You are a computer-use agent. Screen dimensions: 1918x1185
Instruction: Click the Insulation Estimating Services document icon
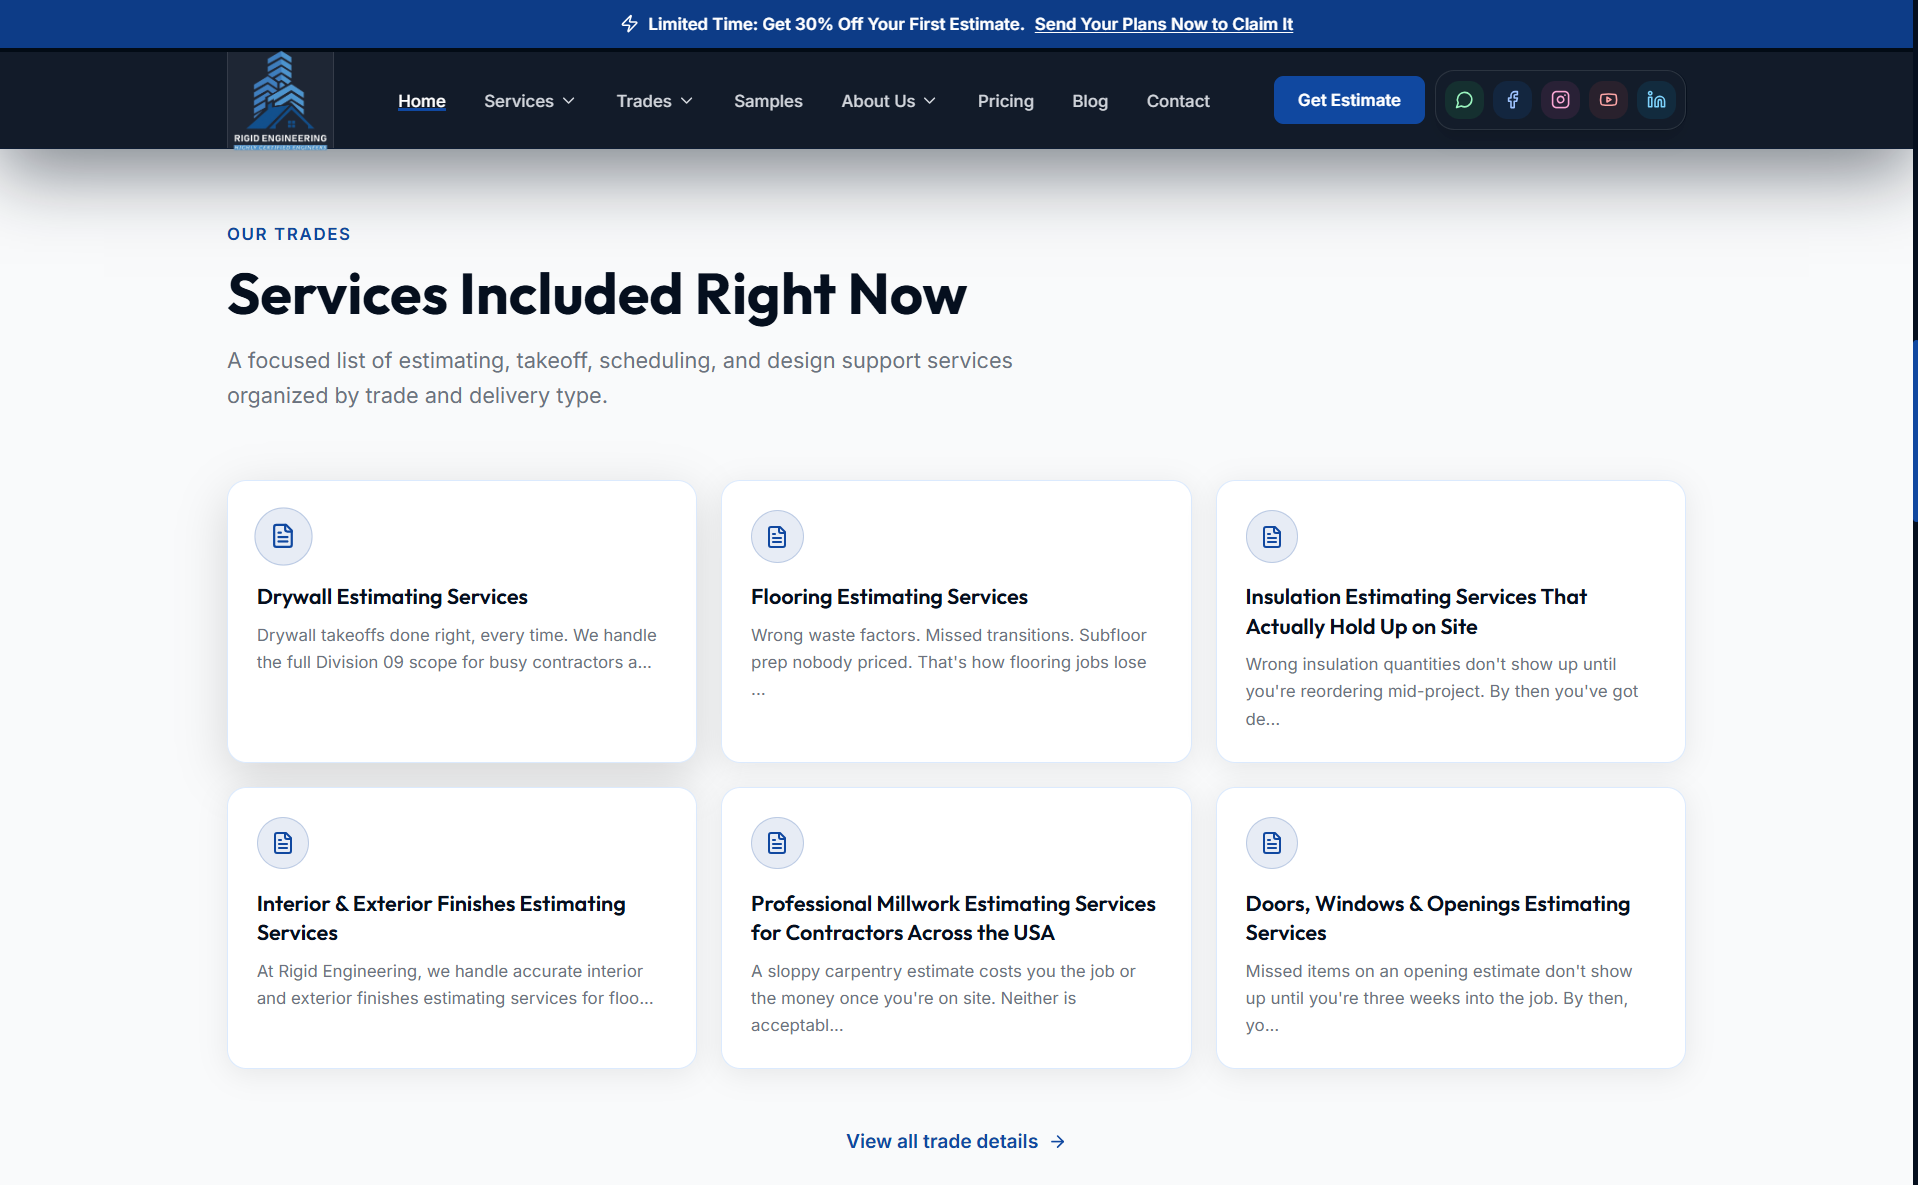click(x=1272, y=537)
